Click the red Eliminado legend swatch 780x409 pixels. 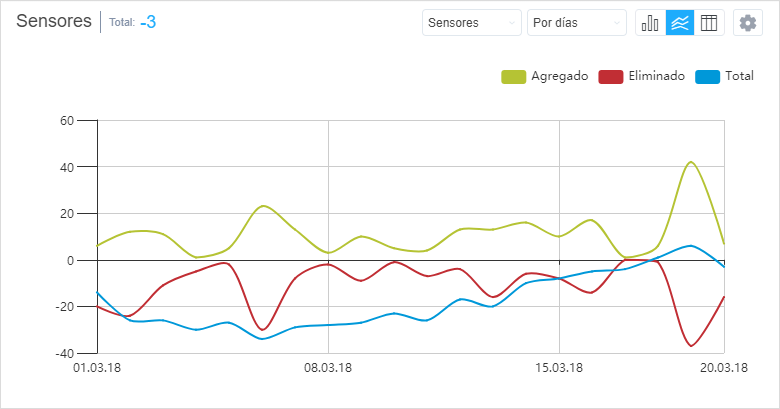609,76
